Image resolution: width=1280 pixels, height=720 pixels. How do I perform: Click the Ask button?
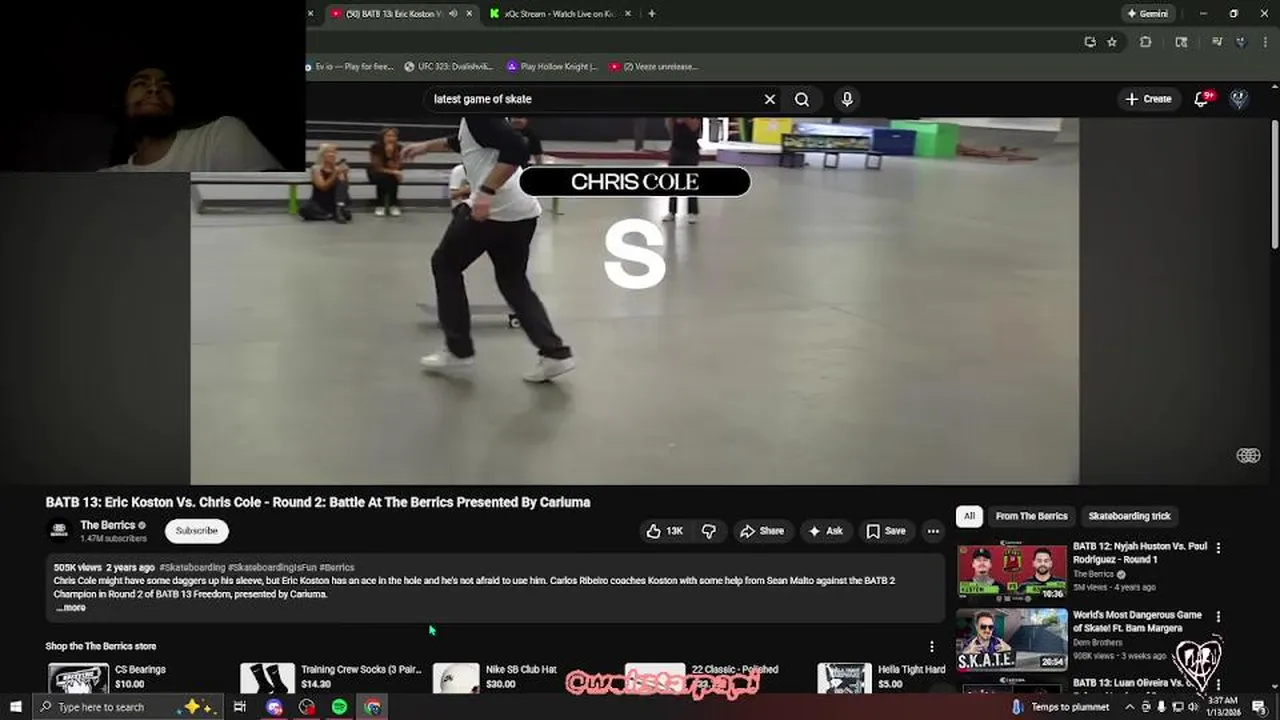(825, 531)
